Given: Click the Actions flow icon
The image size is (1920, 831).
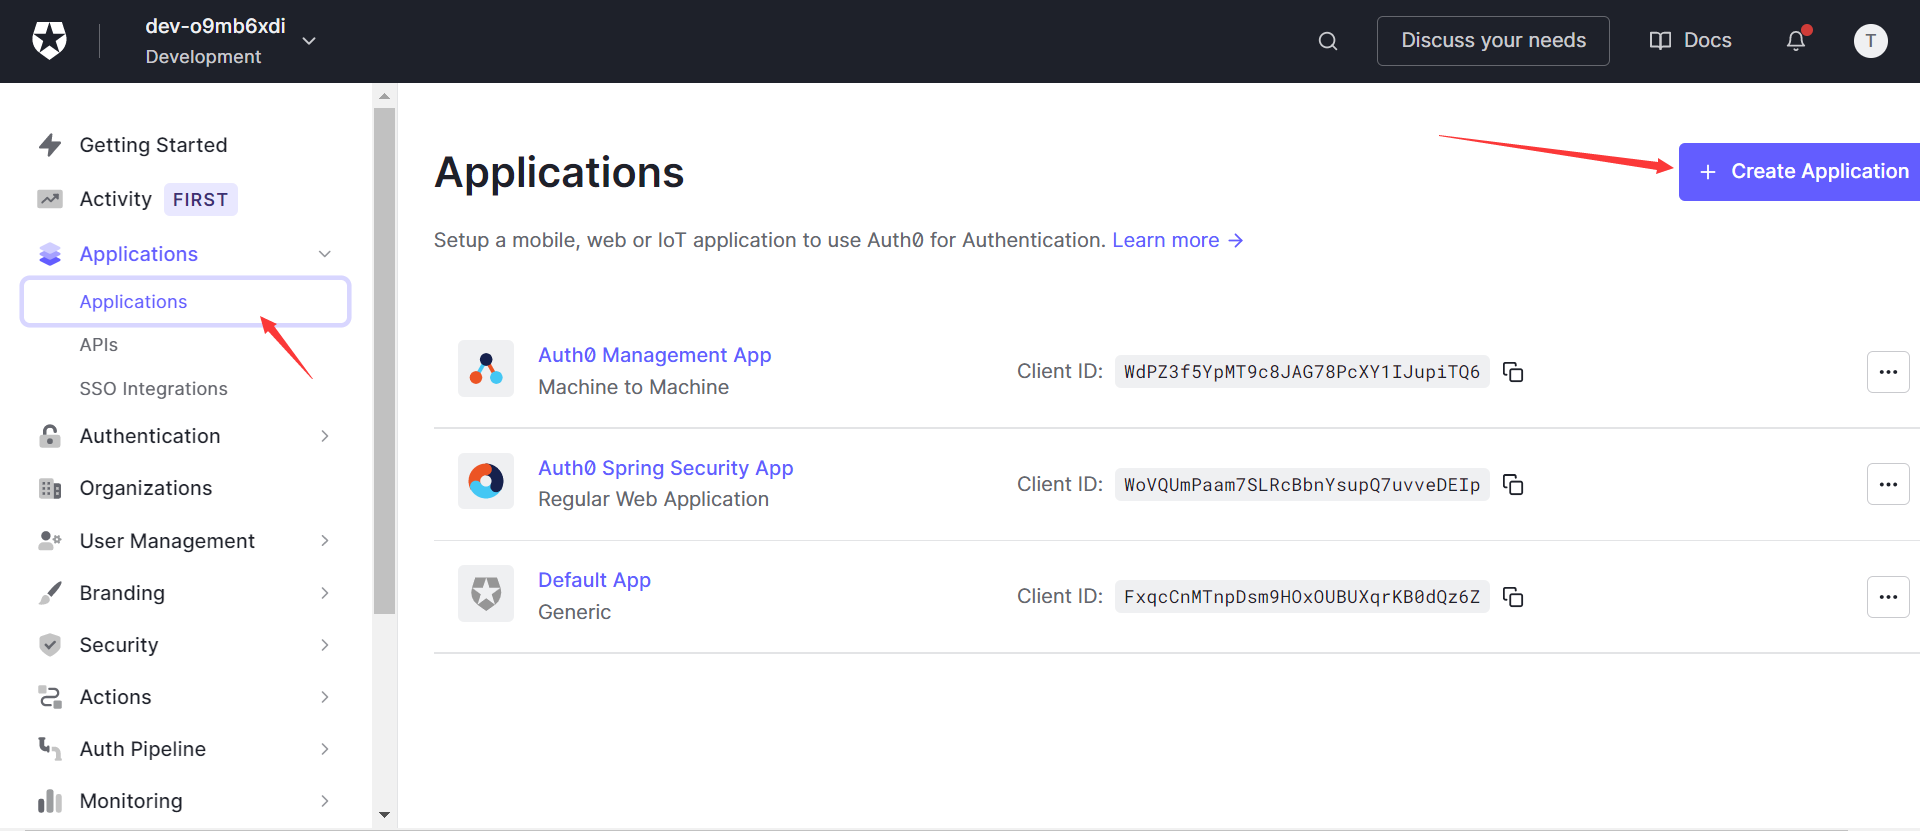Looking at the screenshot, I should [50, 697].
